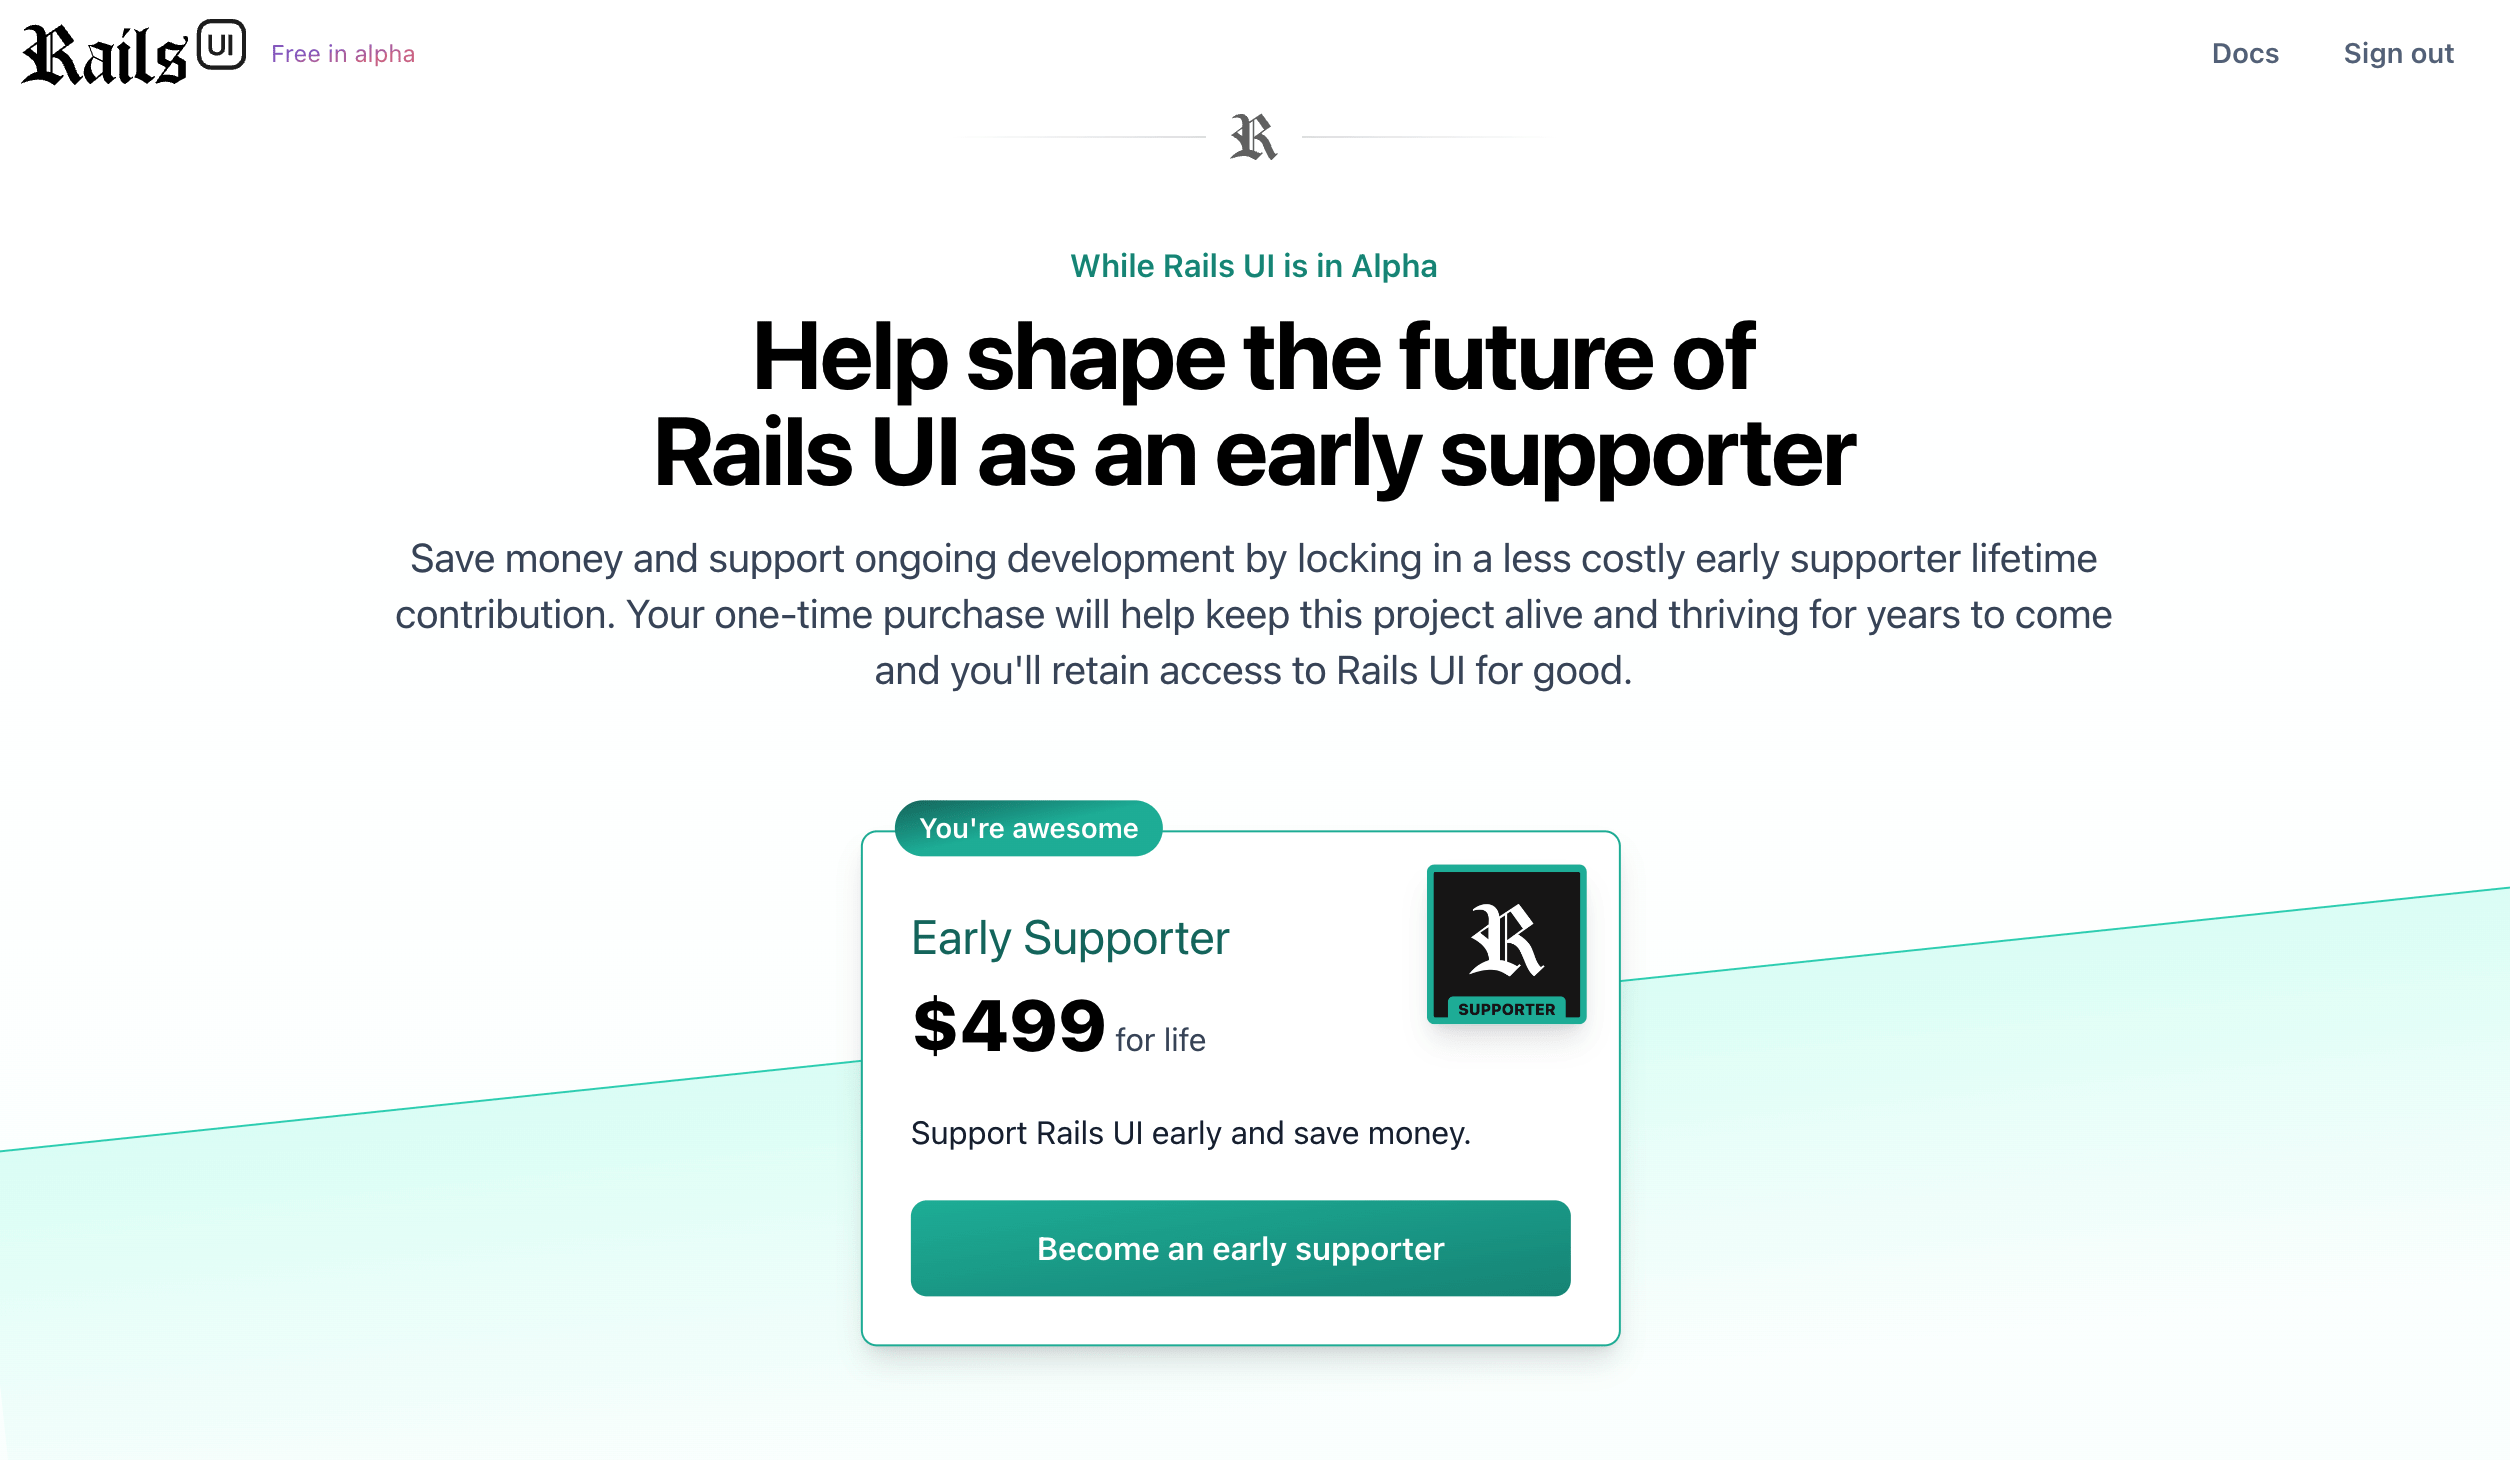Image resolution: width=2510 pixels, height=1460 pixels.
Task: Open the Docs navigation link
Action: pyautogui.click(x=2245, y=53)
